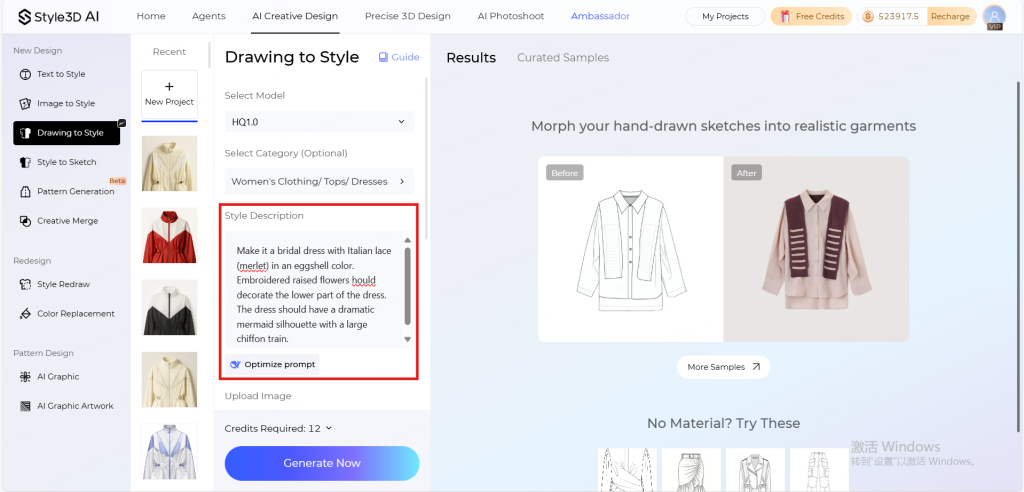The width and height of the screenshot is (1024, 492).
Task: Click the Optimize prompt button
Action: click(x=273, y=365)
